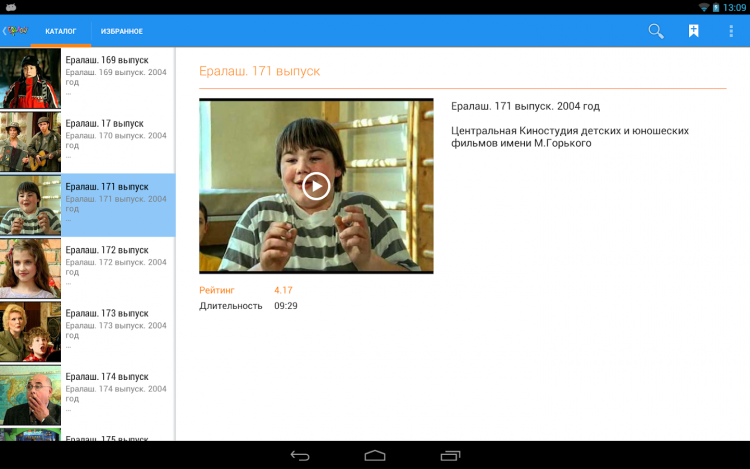Screen dimensions: 750x469
Task: Select Ералаш. 172 выпуск in the list
Action: (88, 269)
